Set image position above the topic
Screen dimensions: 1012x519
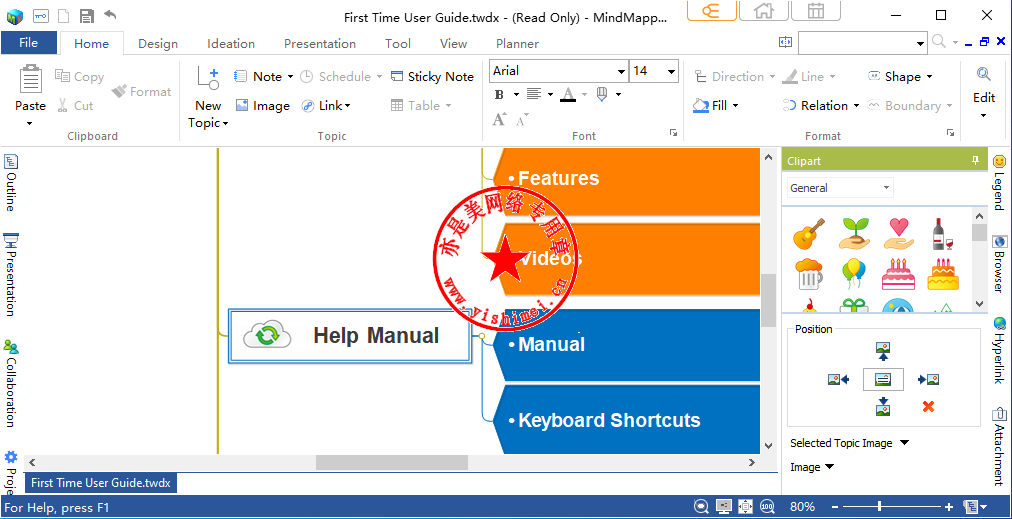click(883, 351)
